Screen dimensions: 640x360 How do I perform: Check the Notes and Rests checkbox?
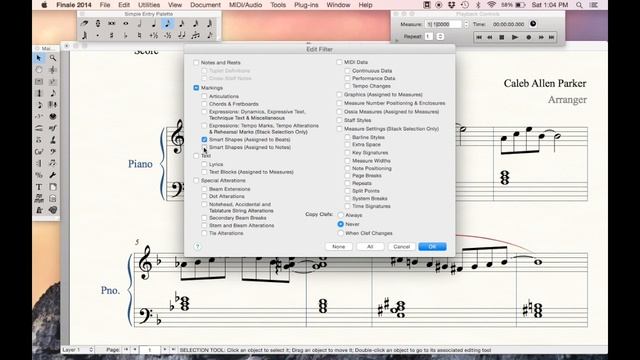(x=196, y=62)
